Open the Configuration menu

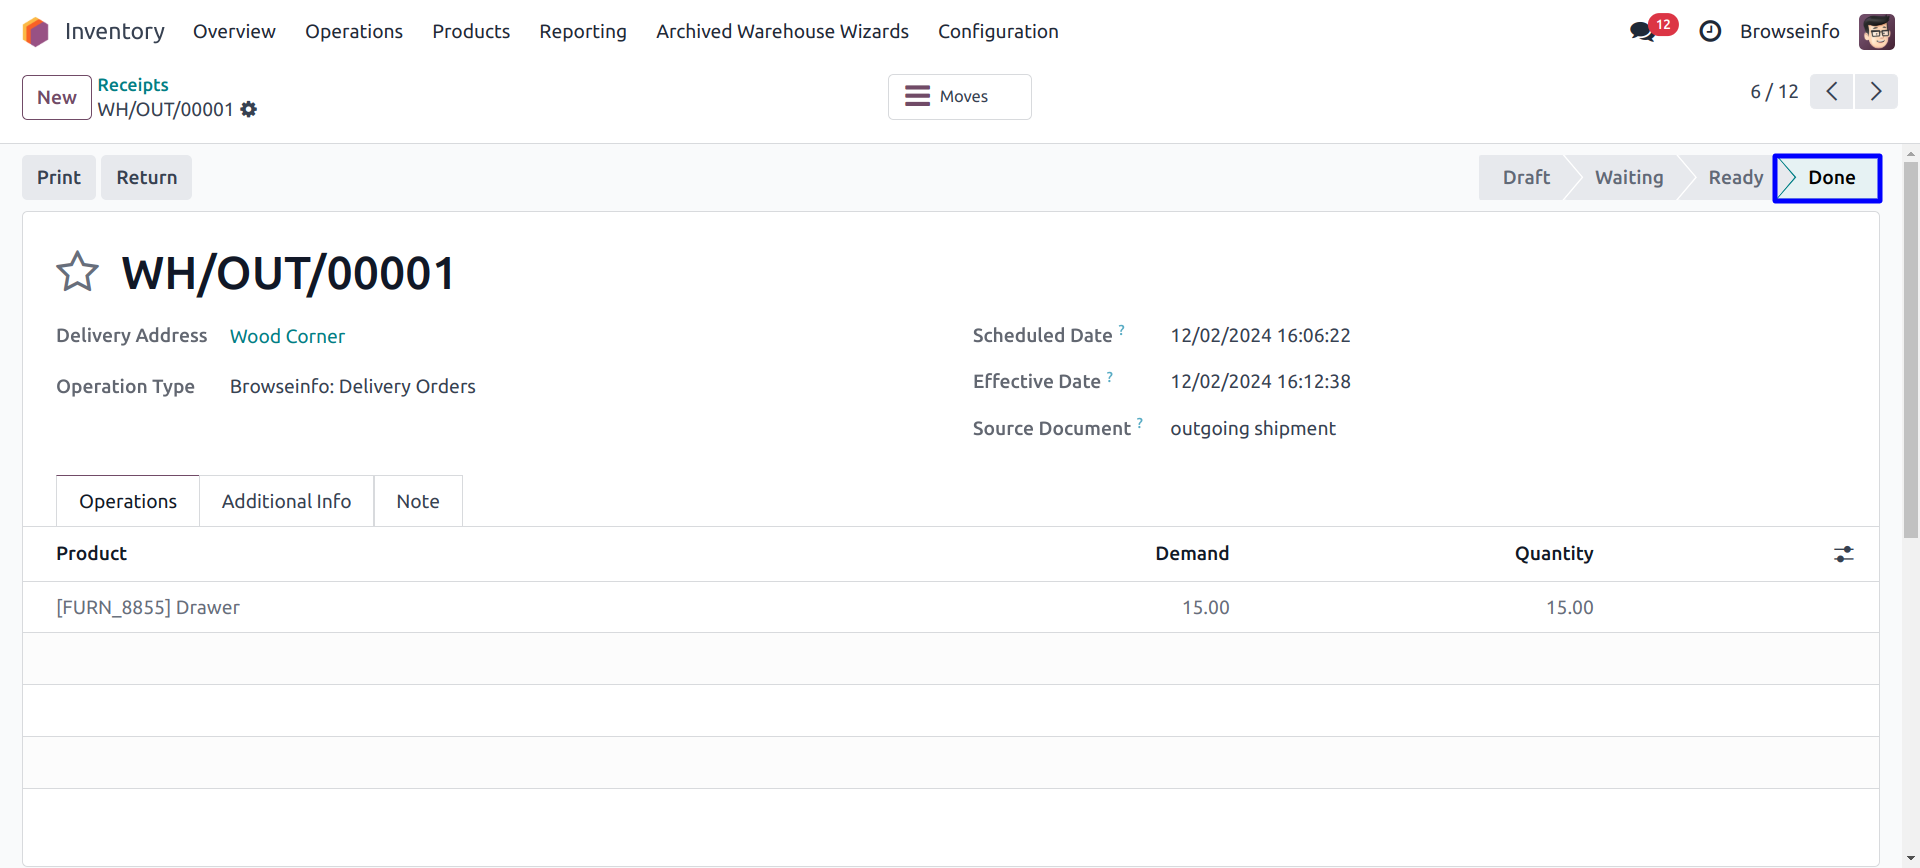[997, 32]
